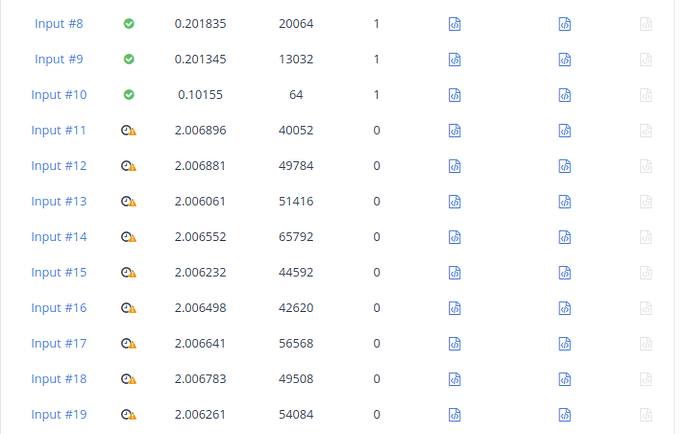Open the Input #14 link
Image resolution: width=690 pixels, height=434 pixels.
(x=59, y=237)
